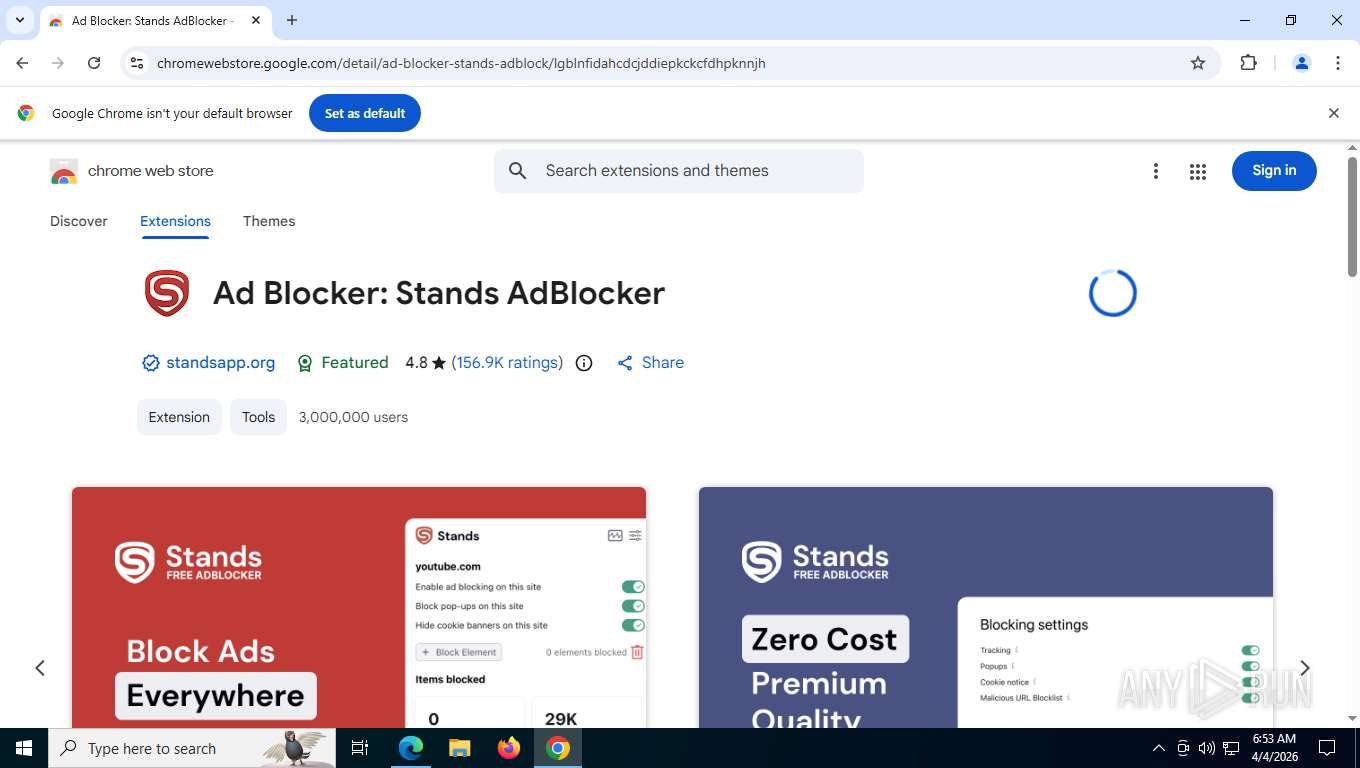Show rating info tooltip icon

[584, 363]
